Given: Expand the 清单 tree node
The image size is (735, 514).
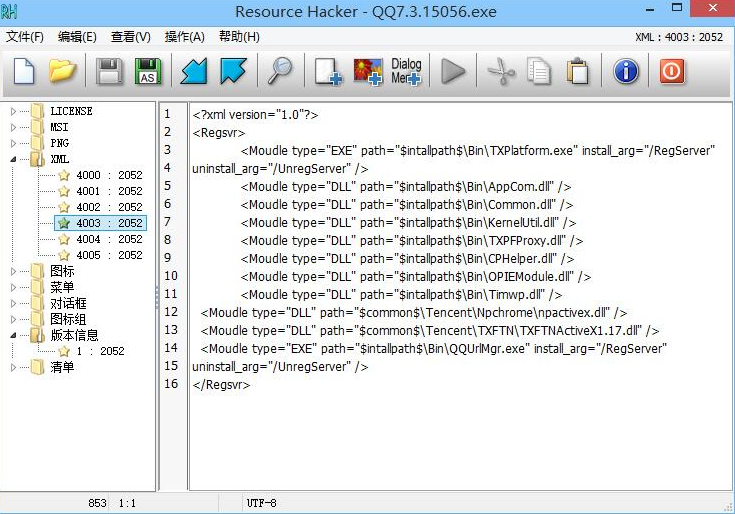Looking at the screenshot, I should (13, 367).
